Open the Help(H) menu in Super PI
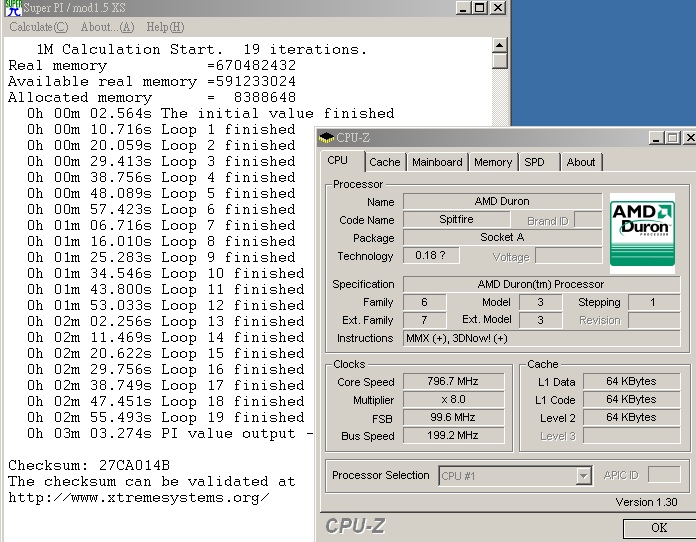The height and width of the screenshot is (542, 696). [165, 27]
